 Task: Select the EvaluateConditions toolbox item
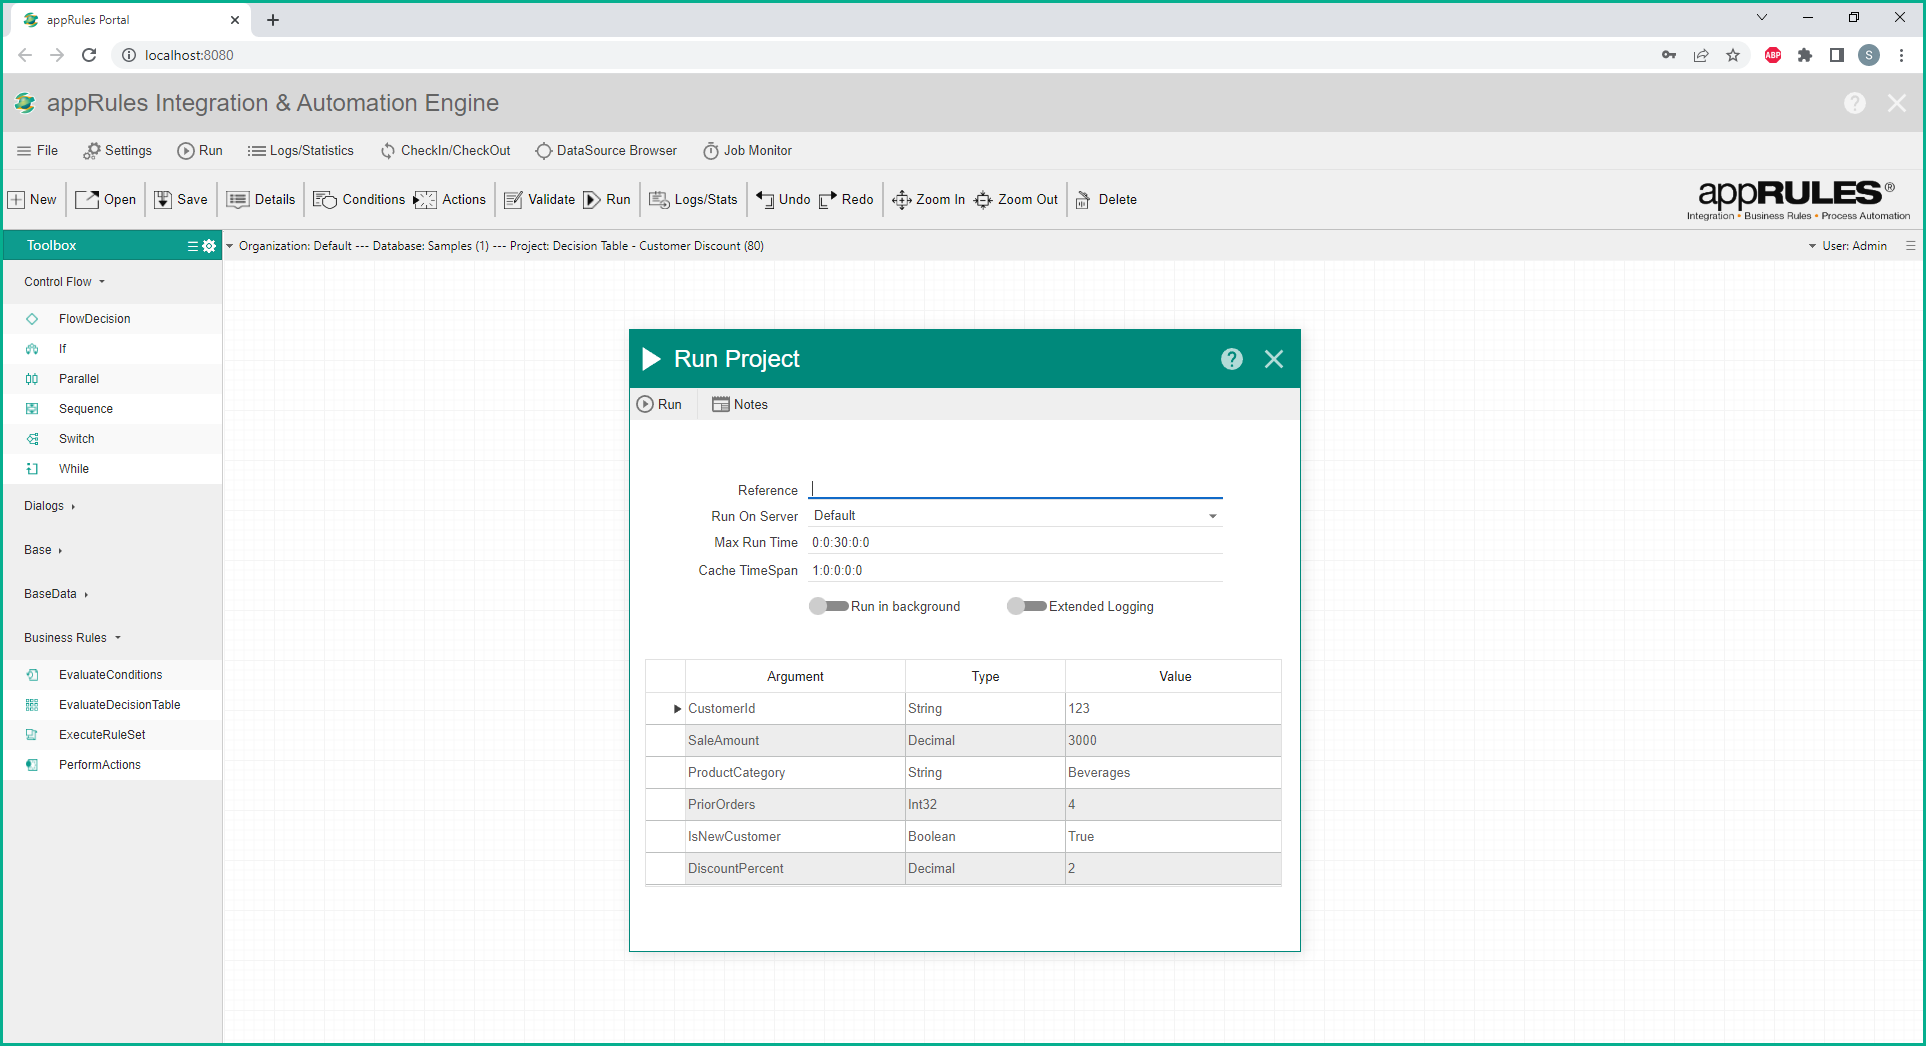click(112, 675)
